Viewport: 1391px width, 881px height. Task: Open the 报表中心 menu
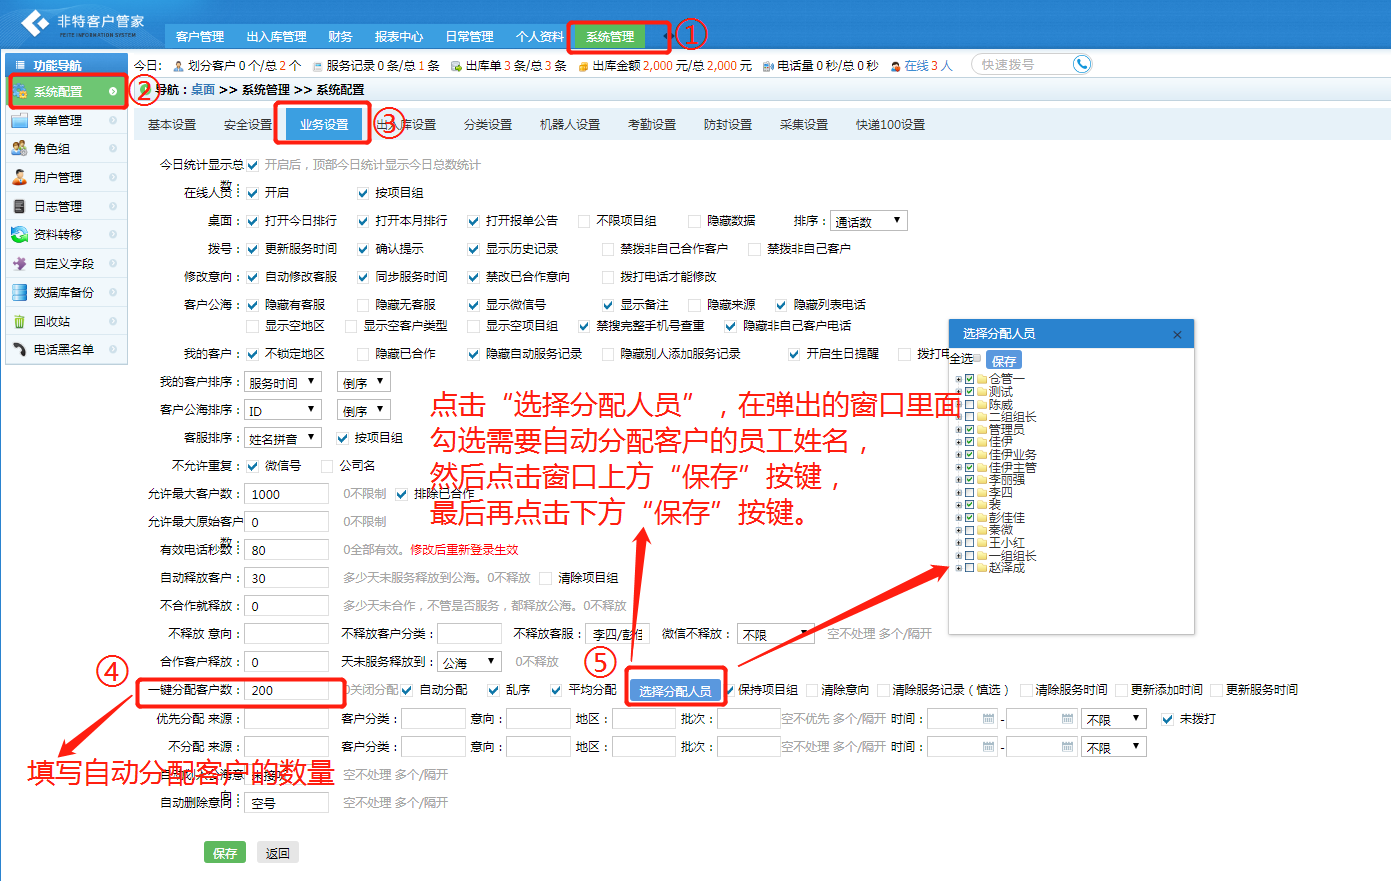point(399,37)
